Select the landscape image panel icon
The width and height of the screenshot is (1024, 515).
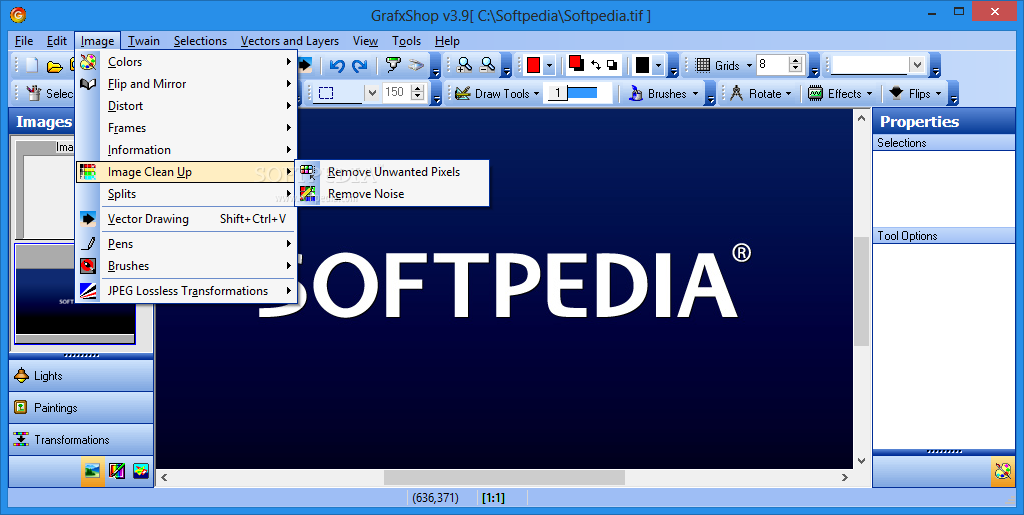click(x=93, y=470)
